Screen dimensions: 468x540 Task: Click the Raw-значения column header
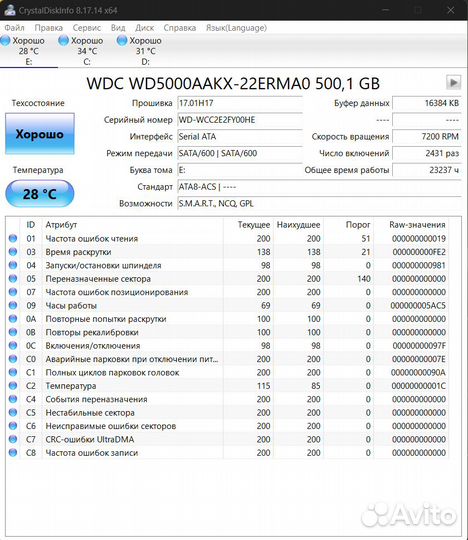tap(411, 225)
